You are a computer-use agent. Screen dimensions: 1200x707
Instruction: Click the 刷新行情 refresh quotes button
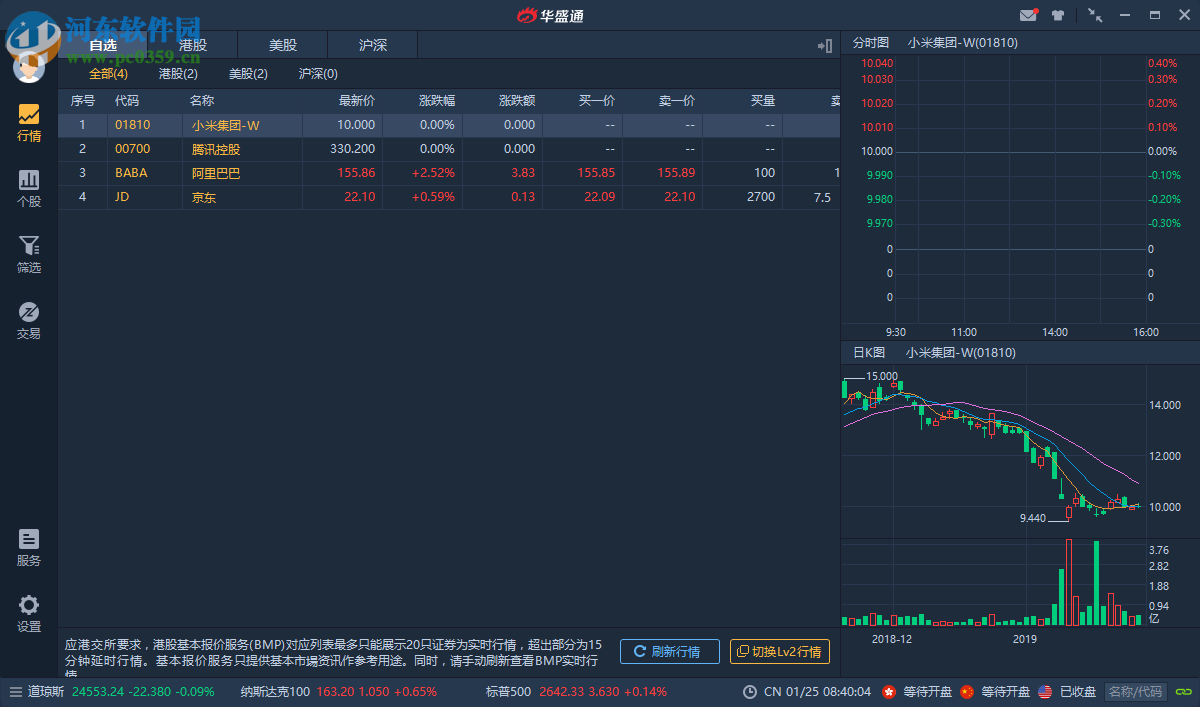tap(670, 652)
